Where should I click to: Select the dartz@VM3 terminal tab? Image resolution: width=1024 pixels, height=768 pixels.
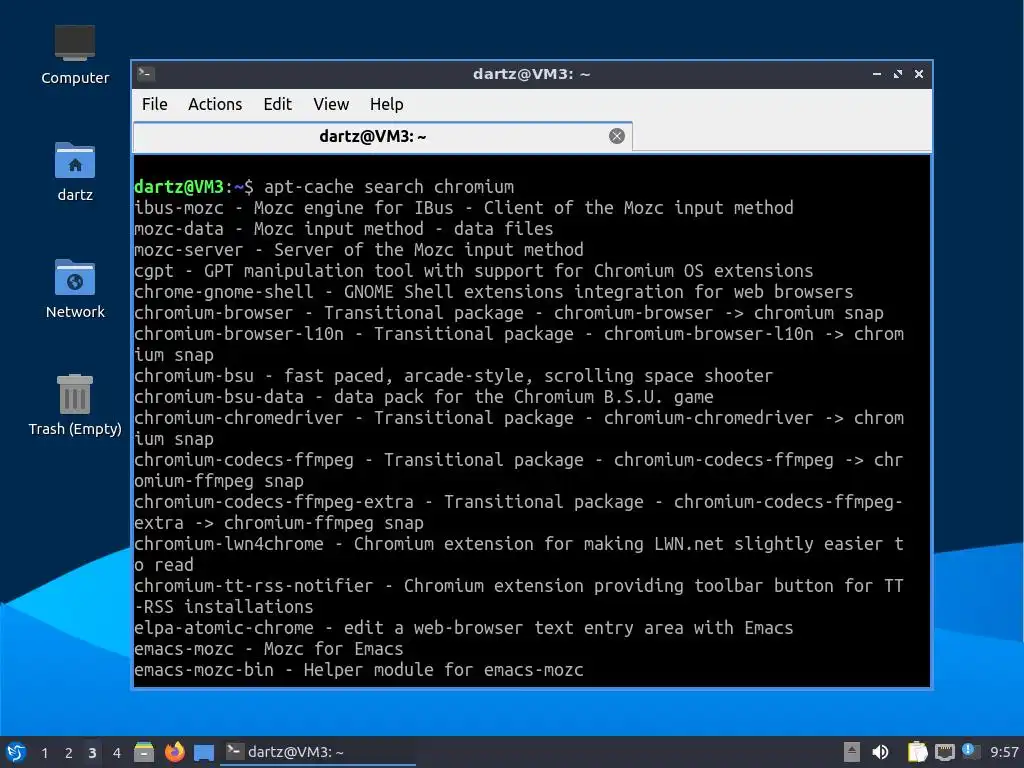pyautogui.click(x=382, y=136)
